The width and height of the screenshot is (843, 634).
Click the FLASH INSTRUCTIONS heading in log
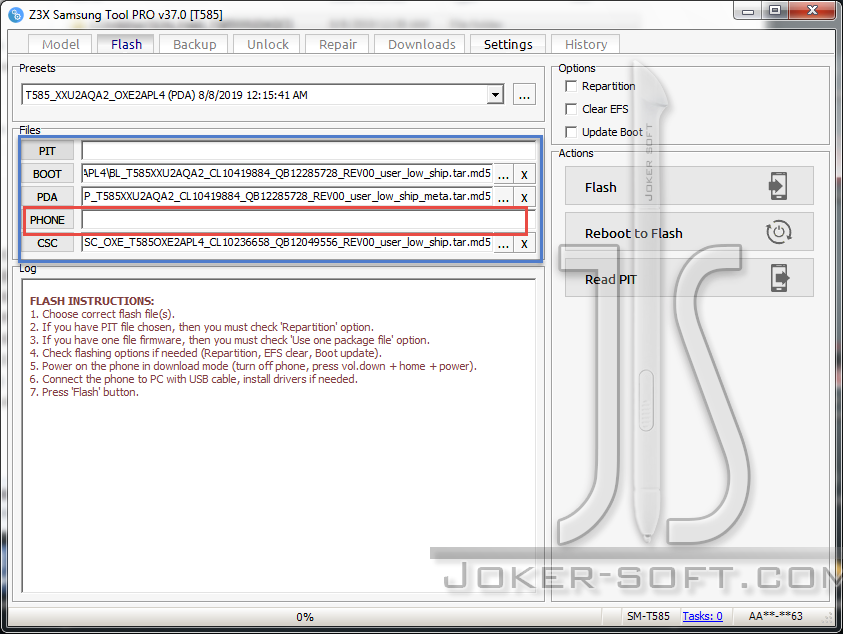tap(92, 301)
